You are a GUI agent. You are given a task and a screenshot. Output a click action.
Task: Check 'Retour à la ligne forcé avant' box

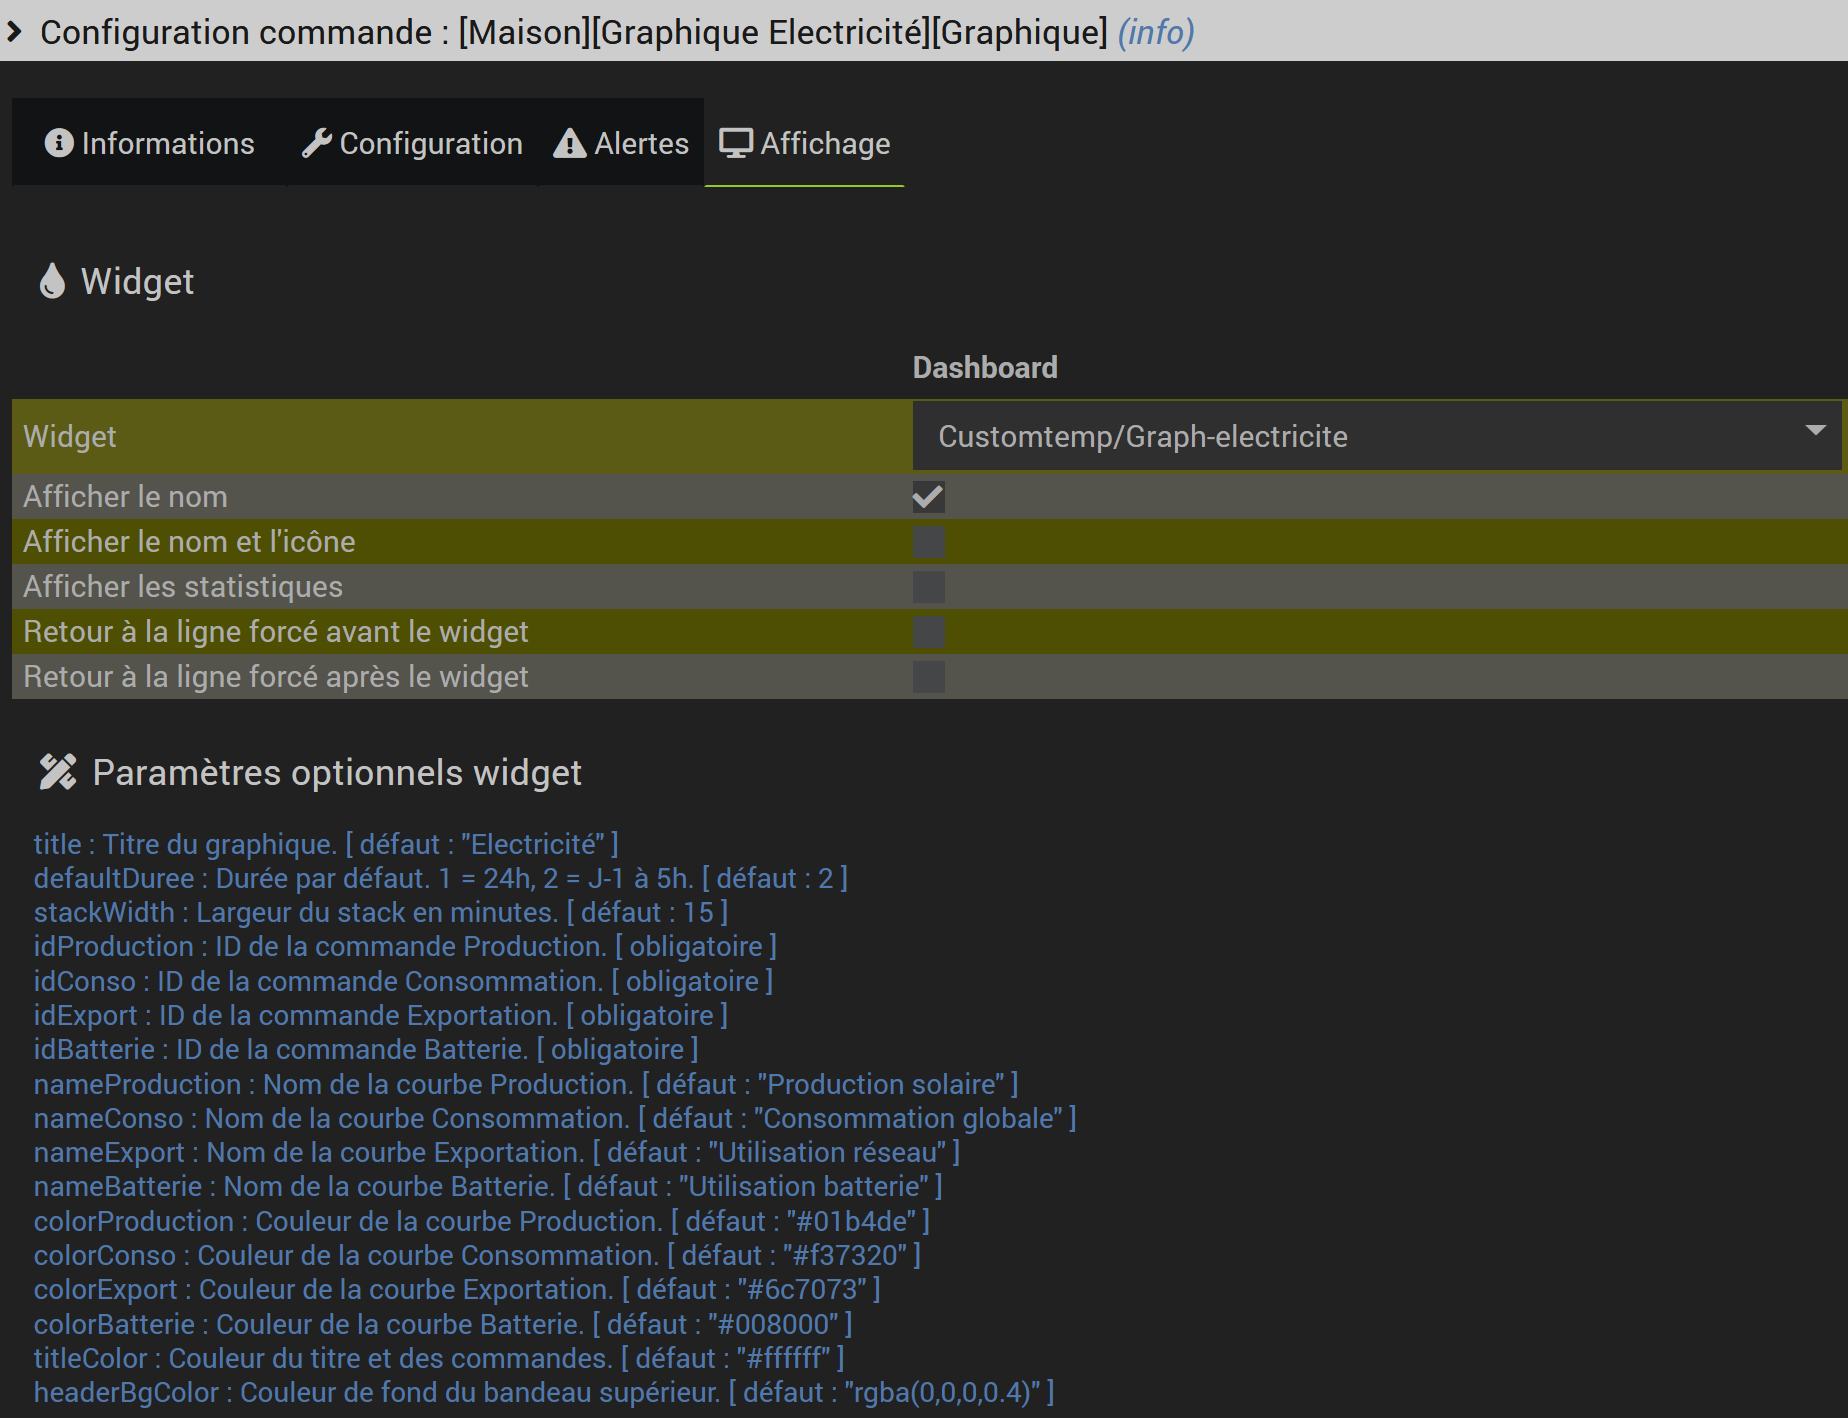tap(928, 632)
